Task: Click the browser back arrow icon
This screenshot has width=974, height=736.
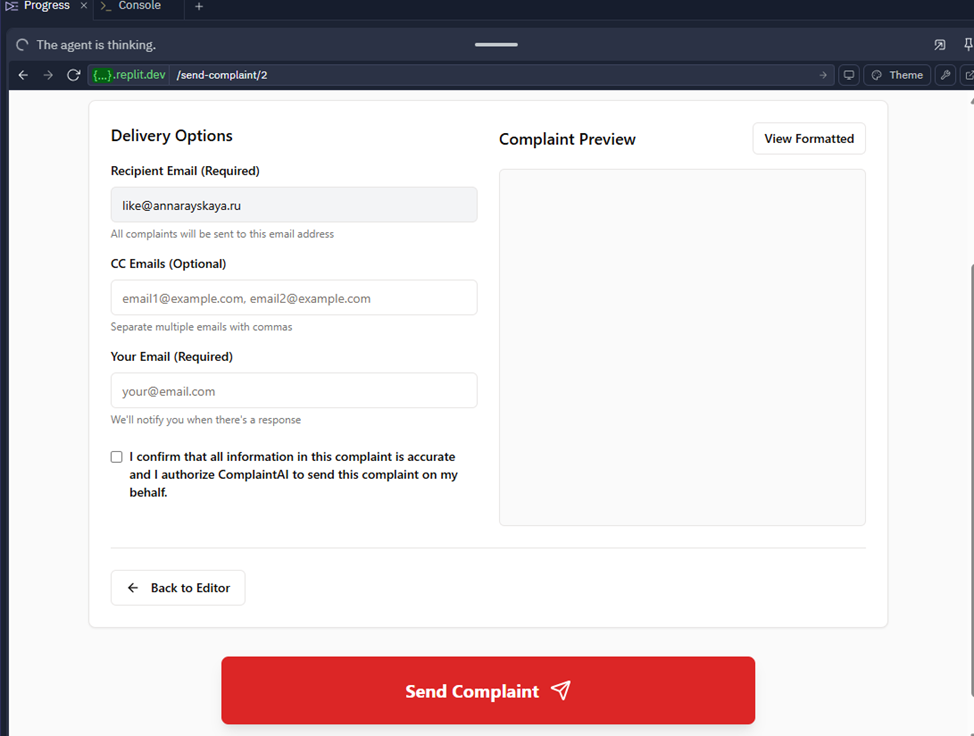Action: [23, 75]
